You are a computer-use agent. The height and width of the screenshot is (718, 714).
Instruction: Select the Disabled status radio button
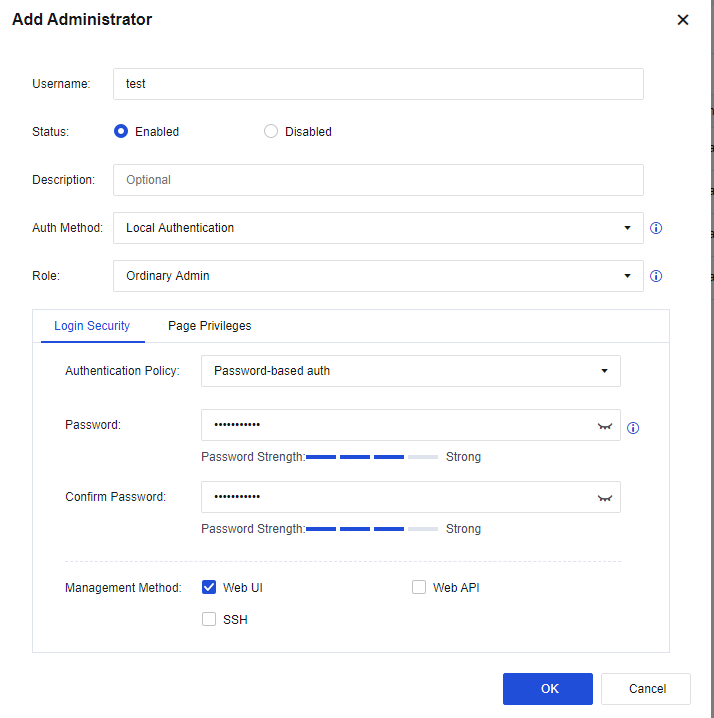[271, 131]
